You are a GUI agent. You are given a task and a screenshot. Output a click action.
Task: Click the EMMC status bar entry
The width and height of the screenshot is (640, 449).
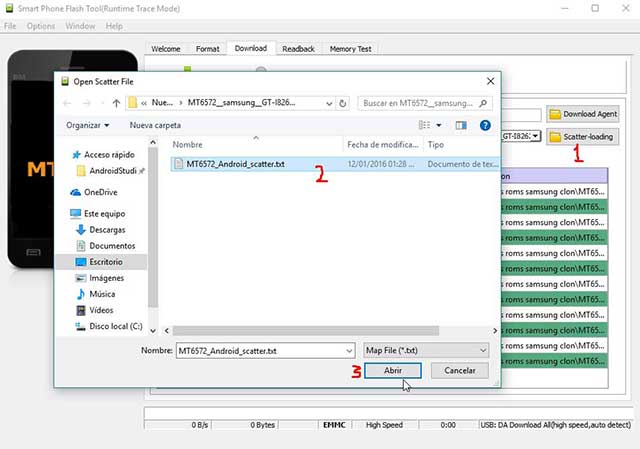pyautogui.click(x=334, y=425)
